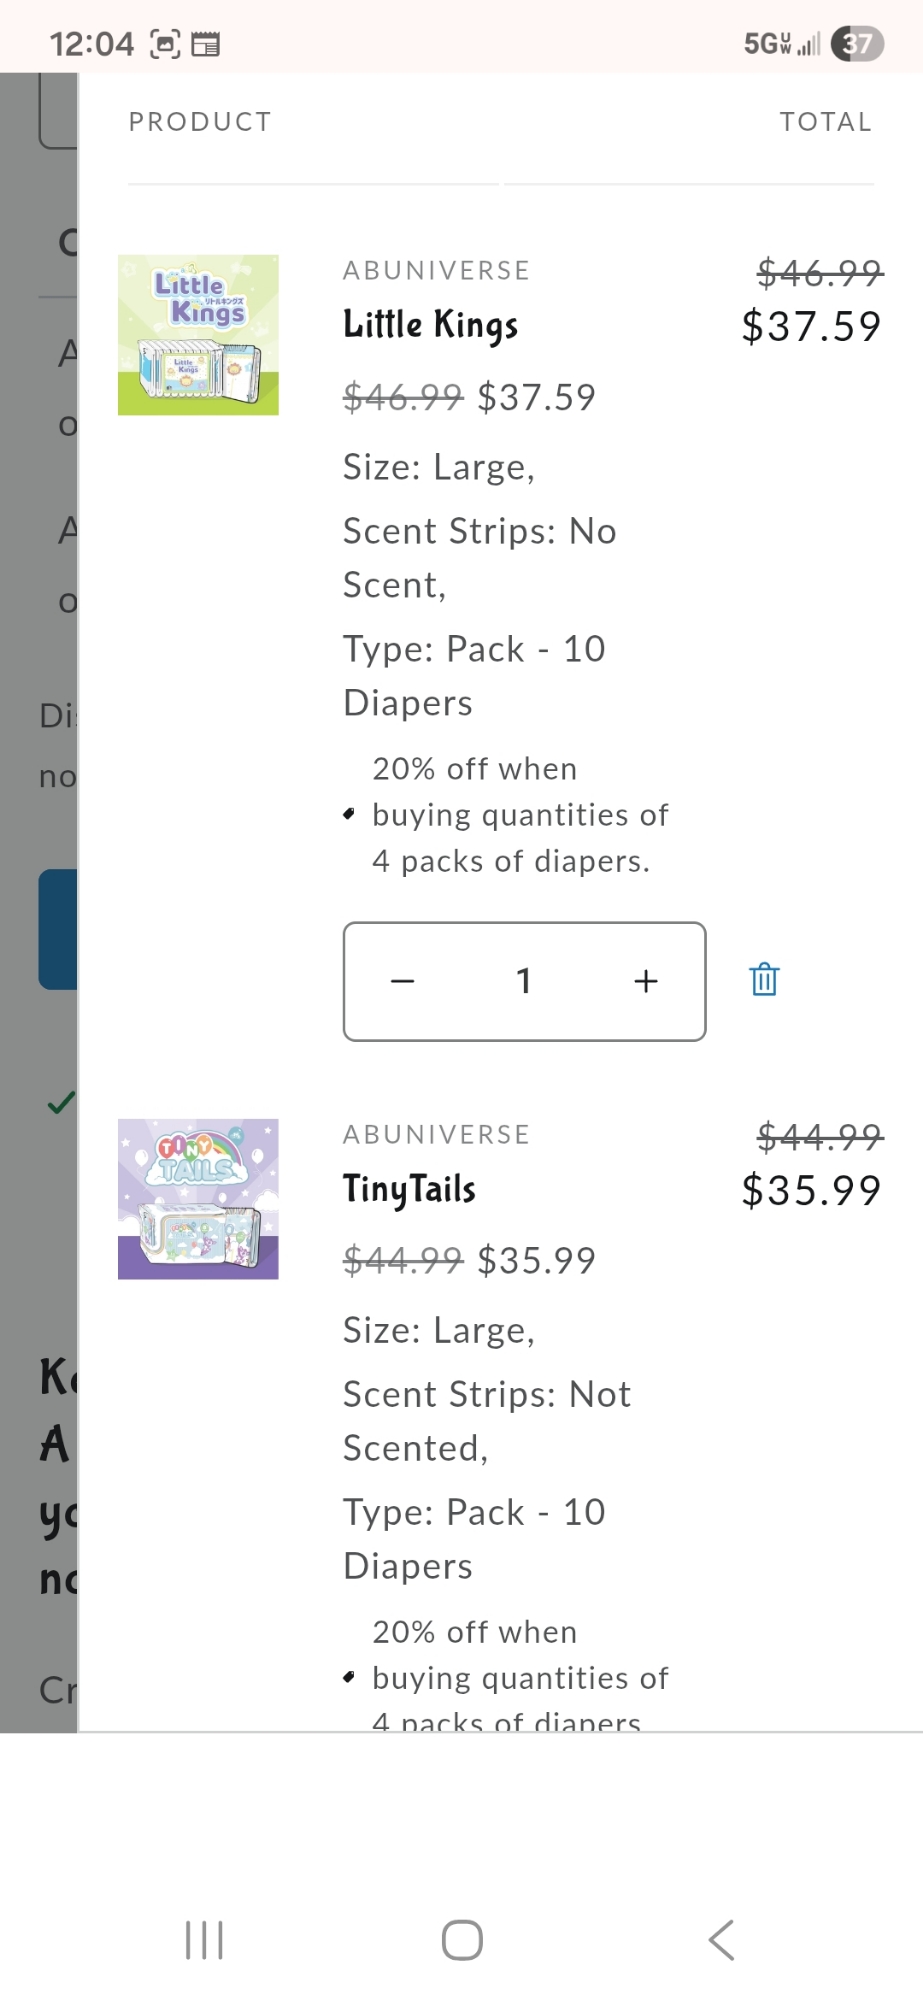Decrease Little Kings quantity with the minus button
The image size is (923, 2000).
click(x=402, y=981)
